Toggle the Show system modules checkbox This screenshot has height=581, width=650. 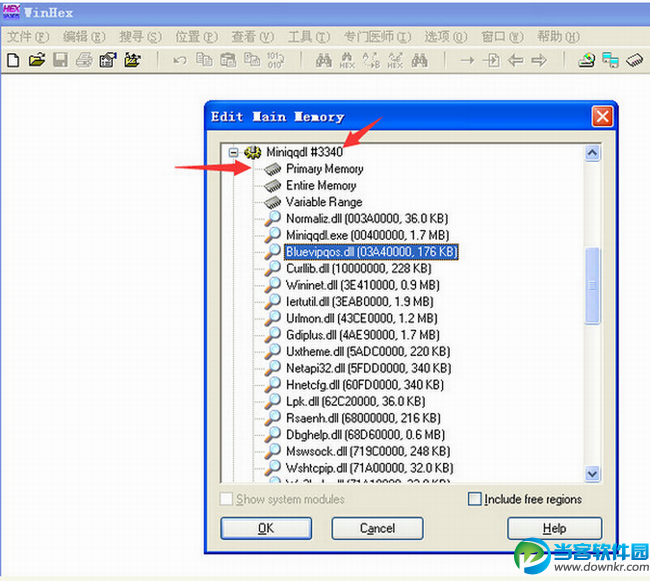point(226,499)
